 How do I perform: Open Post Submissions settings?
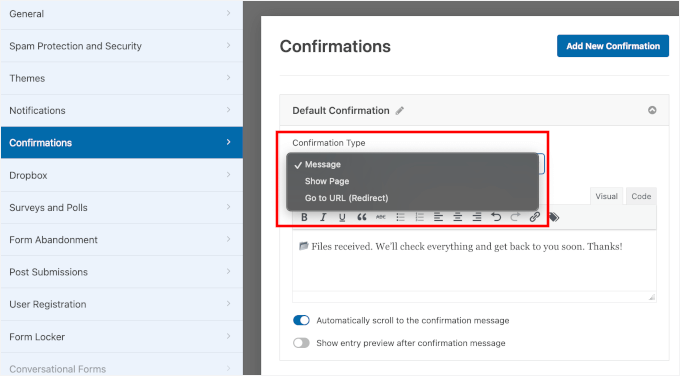(x=122, y=272)
